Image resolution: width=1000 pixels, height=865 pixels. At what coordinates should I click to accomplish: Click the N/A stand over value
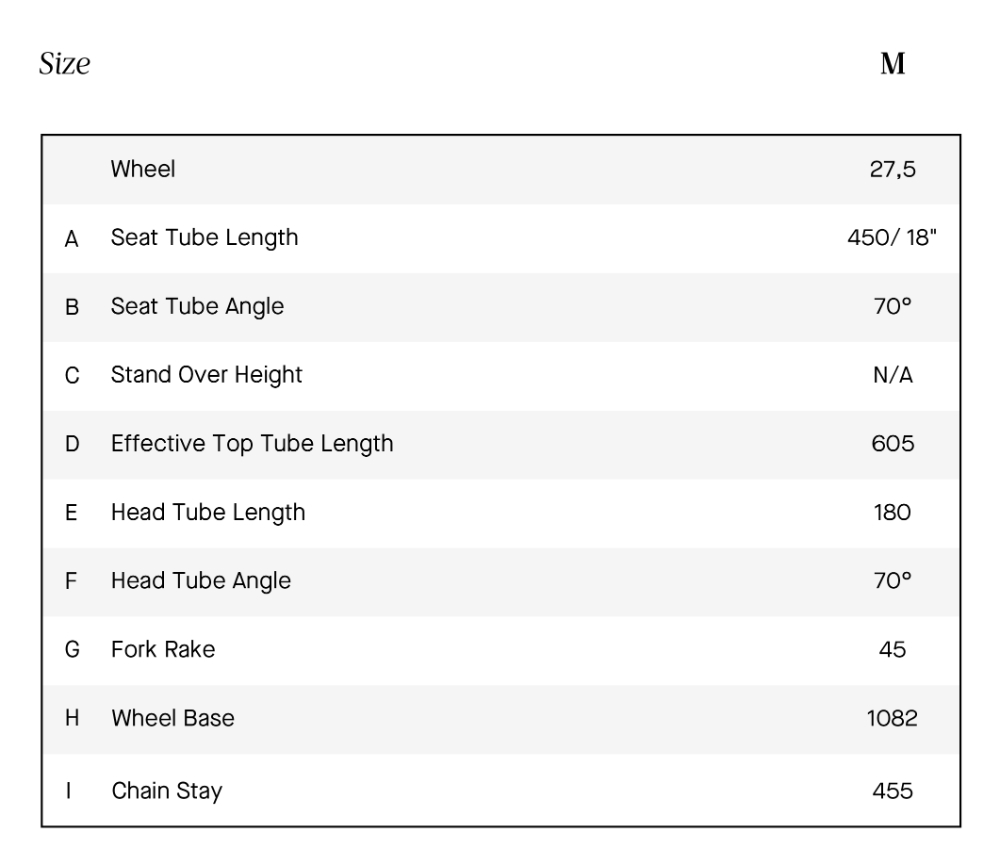coord(892,376)
